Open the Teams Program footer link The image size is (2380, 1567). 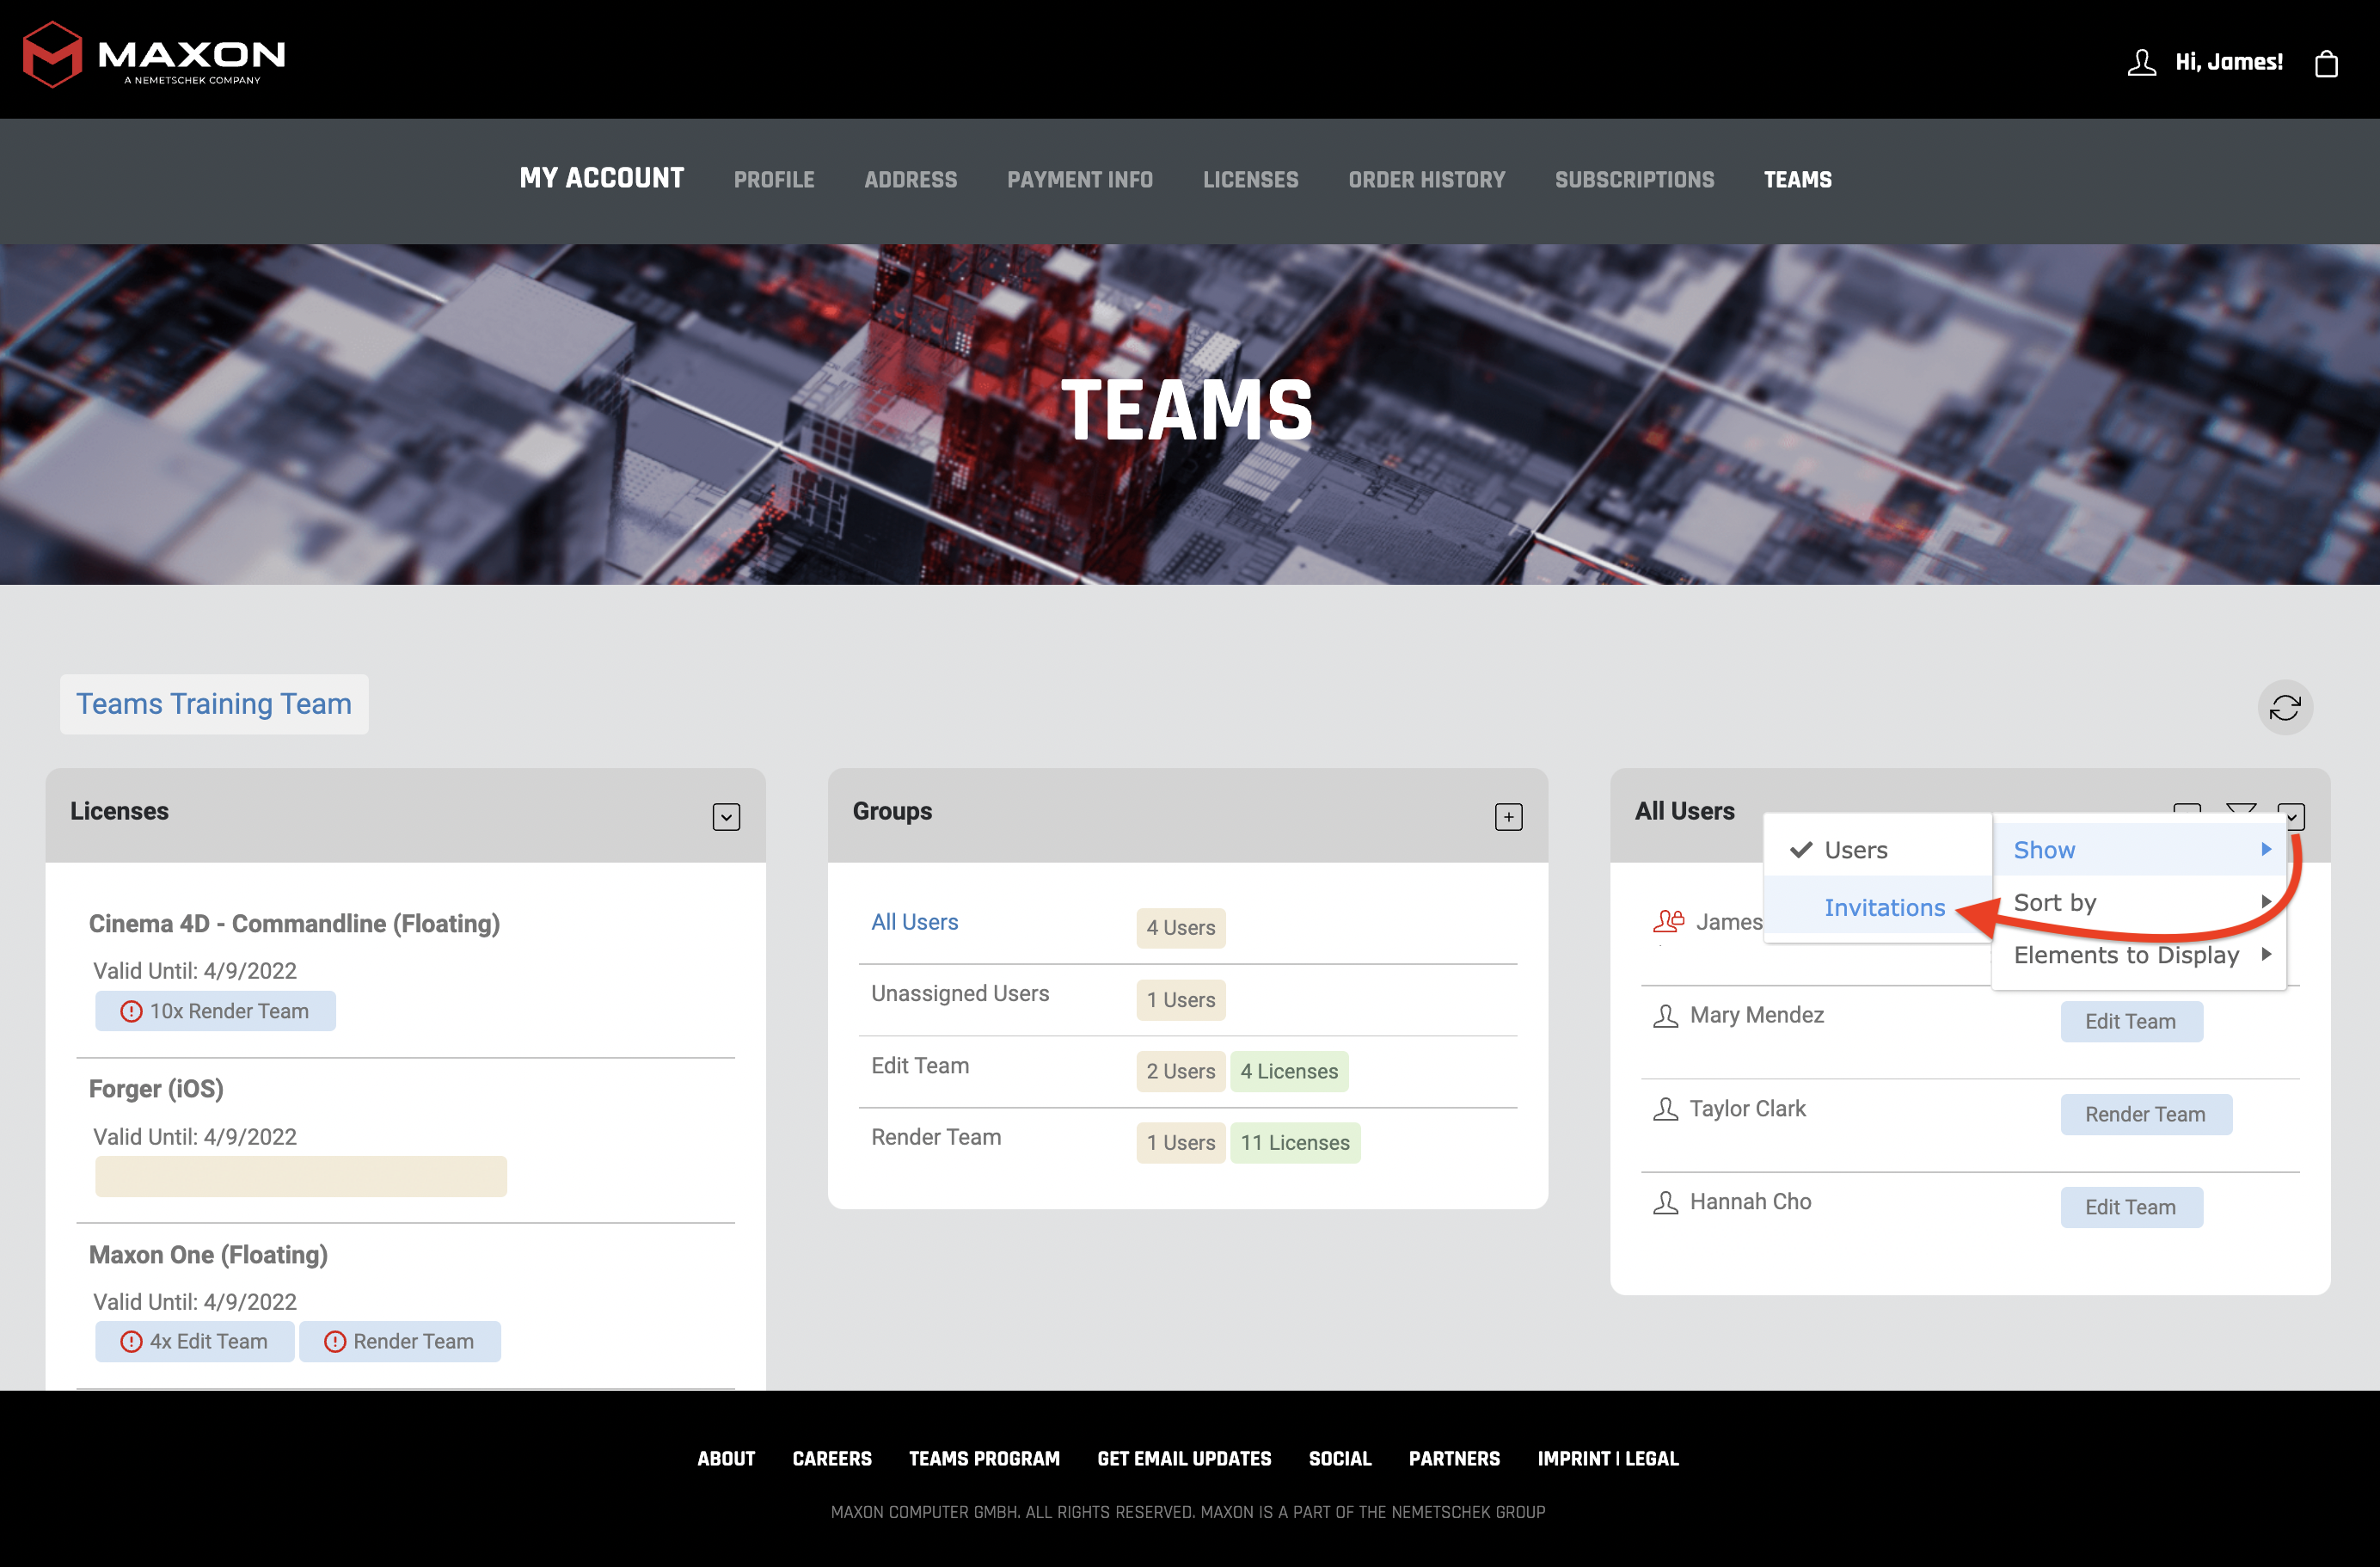[x=984, y=1459]
